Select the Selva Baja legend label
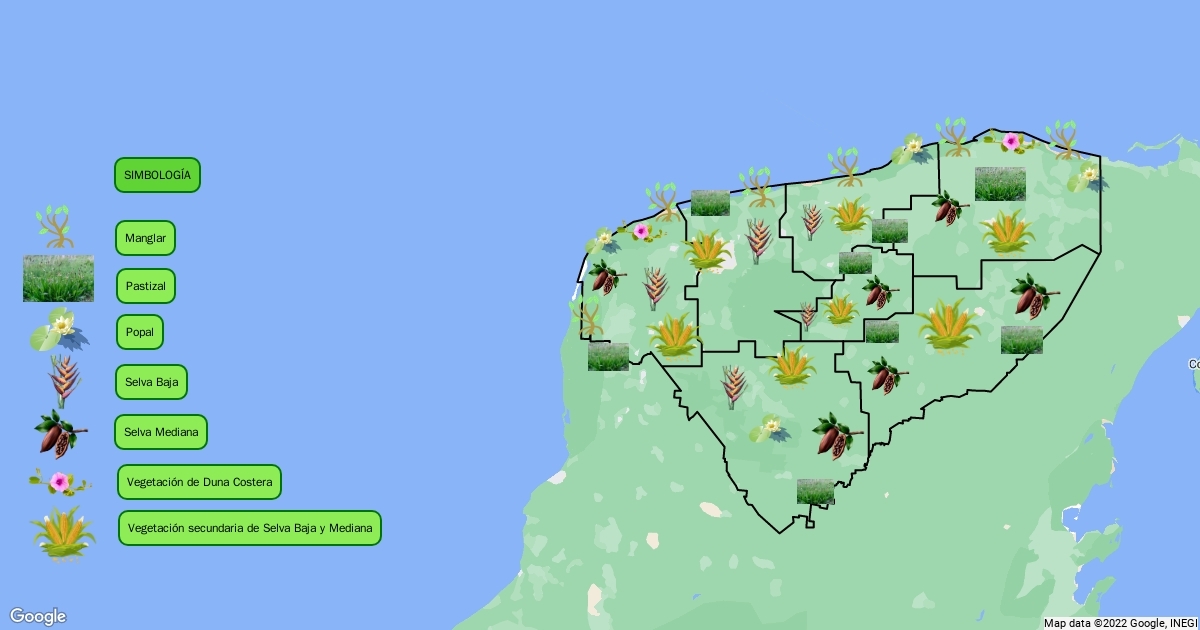This screenshot has height=630, width=1200. (151, 382)
